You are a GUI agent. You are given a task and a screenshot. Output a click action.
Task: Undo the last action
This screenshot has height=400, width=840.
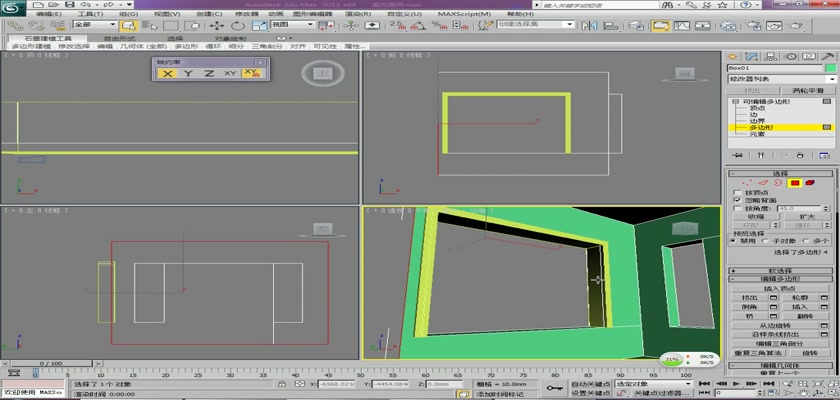click(85, 5)
